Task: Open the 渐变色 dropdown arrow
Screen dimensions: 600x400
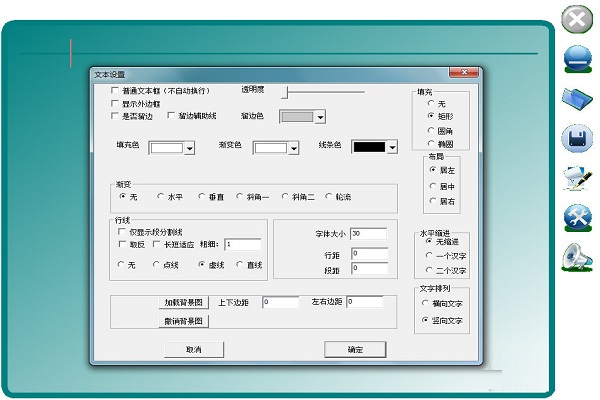Action: [x=294, y=148]
